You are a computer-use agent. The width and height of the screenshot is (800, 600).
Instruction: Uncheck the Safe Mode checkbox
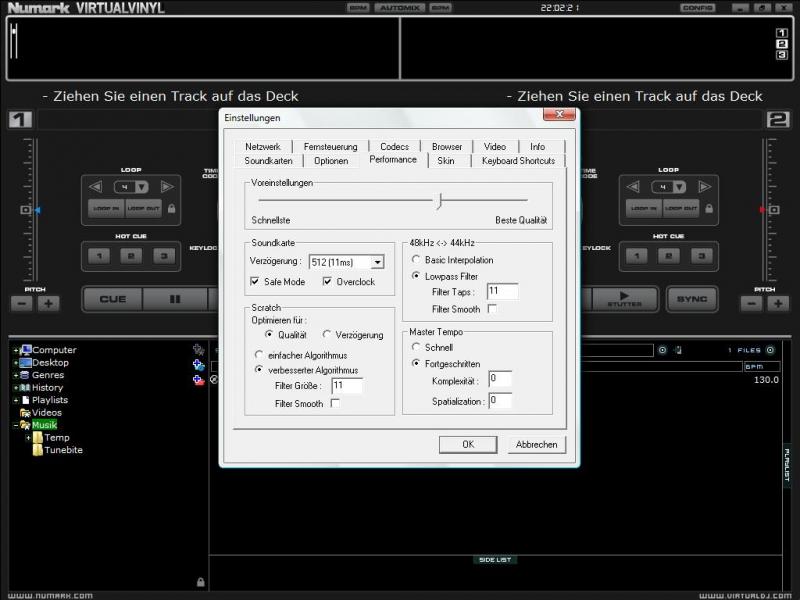coord(256,282)
